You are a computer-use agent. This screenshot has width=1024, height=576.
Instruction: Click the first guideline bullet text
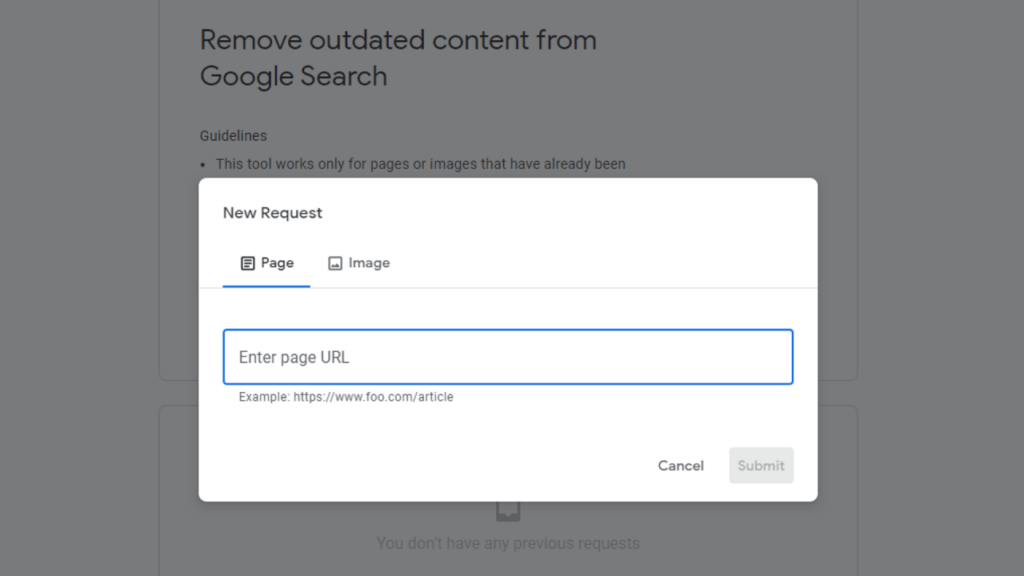click(420, 163)
